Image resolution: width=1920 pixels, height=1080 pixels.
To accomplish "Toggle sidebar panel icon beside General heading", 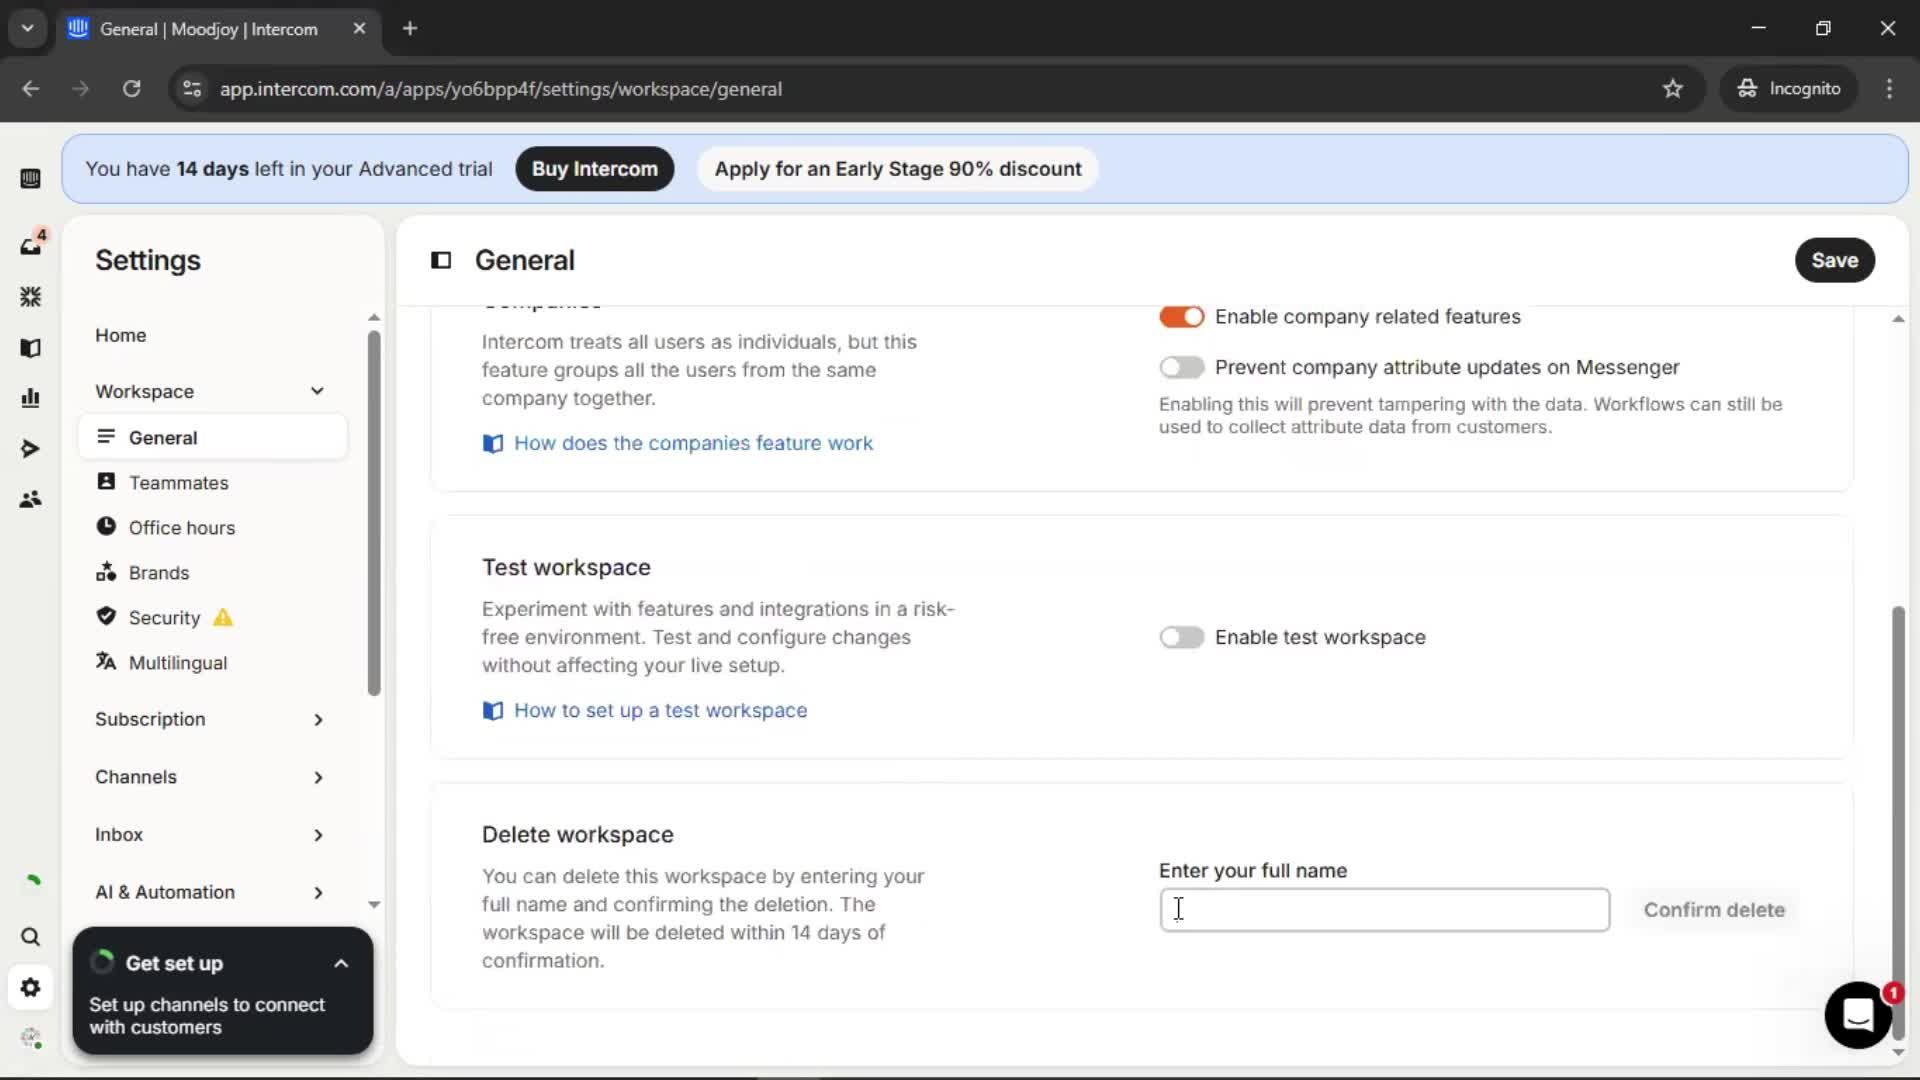I will 441,260.
